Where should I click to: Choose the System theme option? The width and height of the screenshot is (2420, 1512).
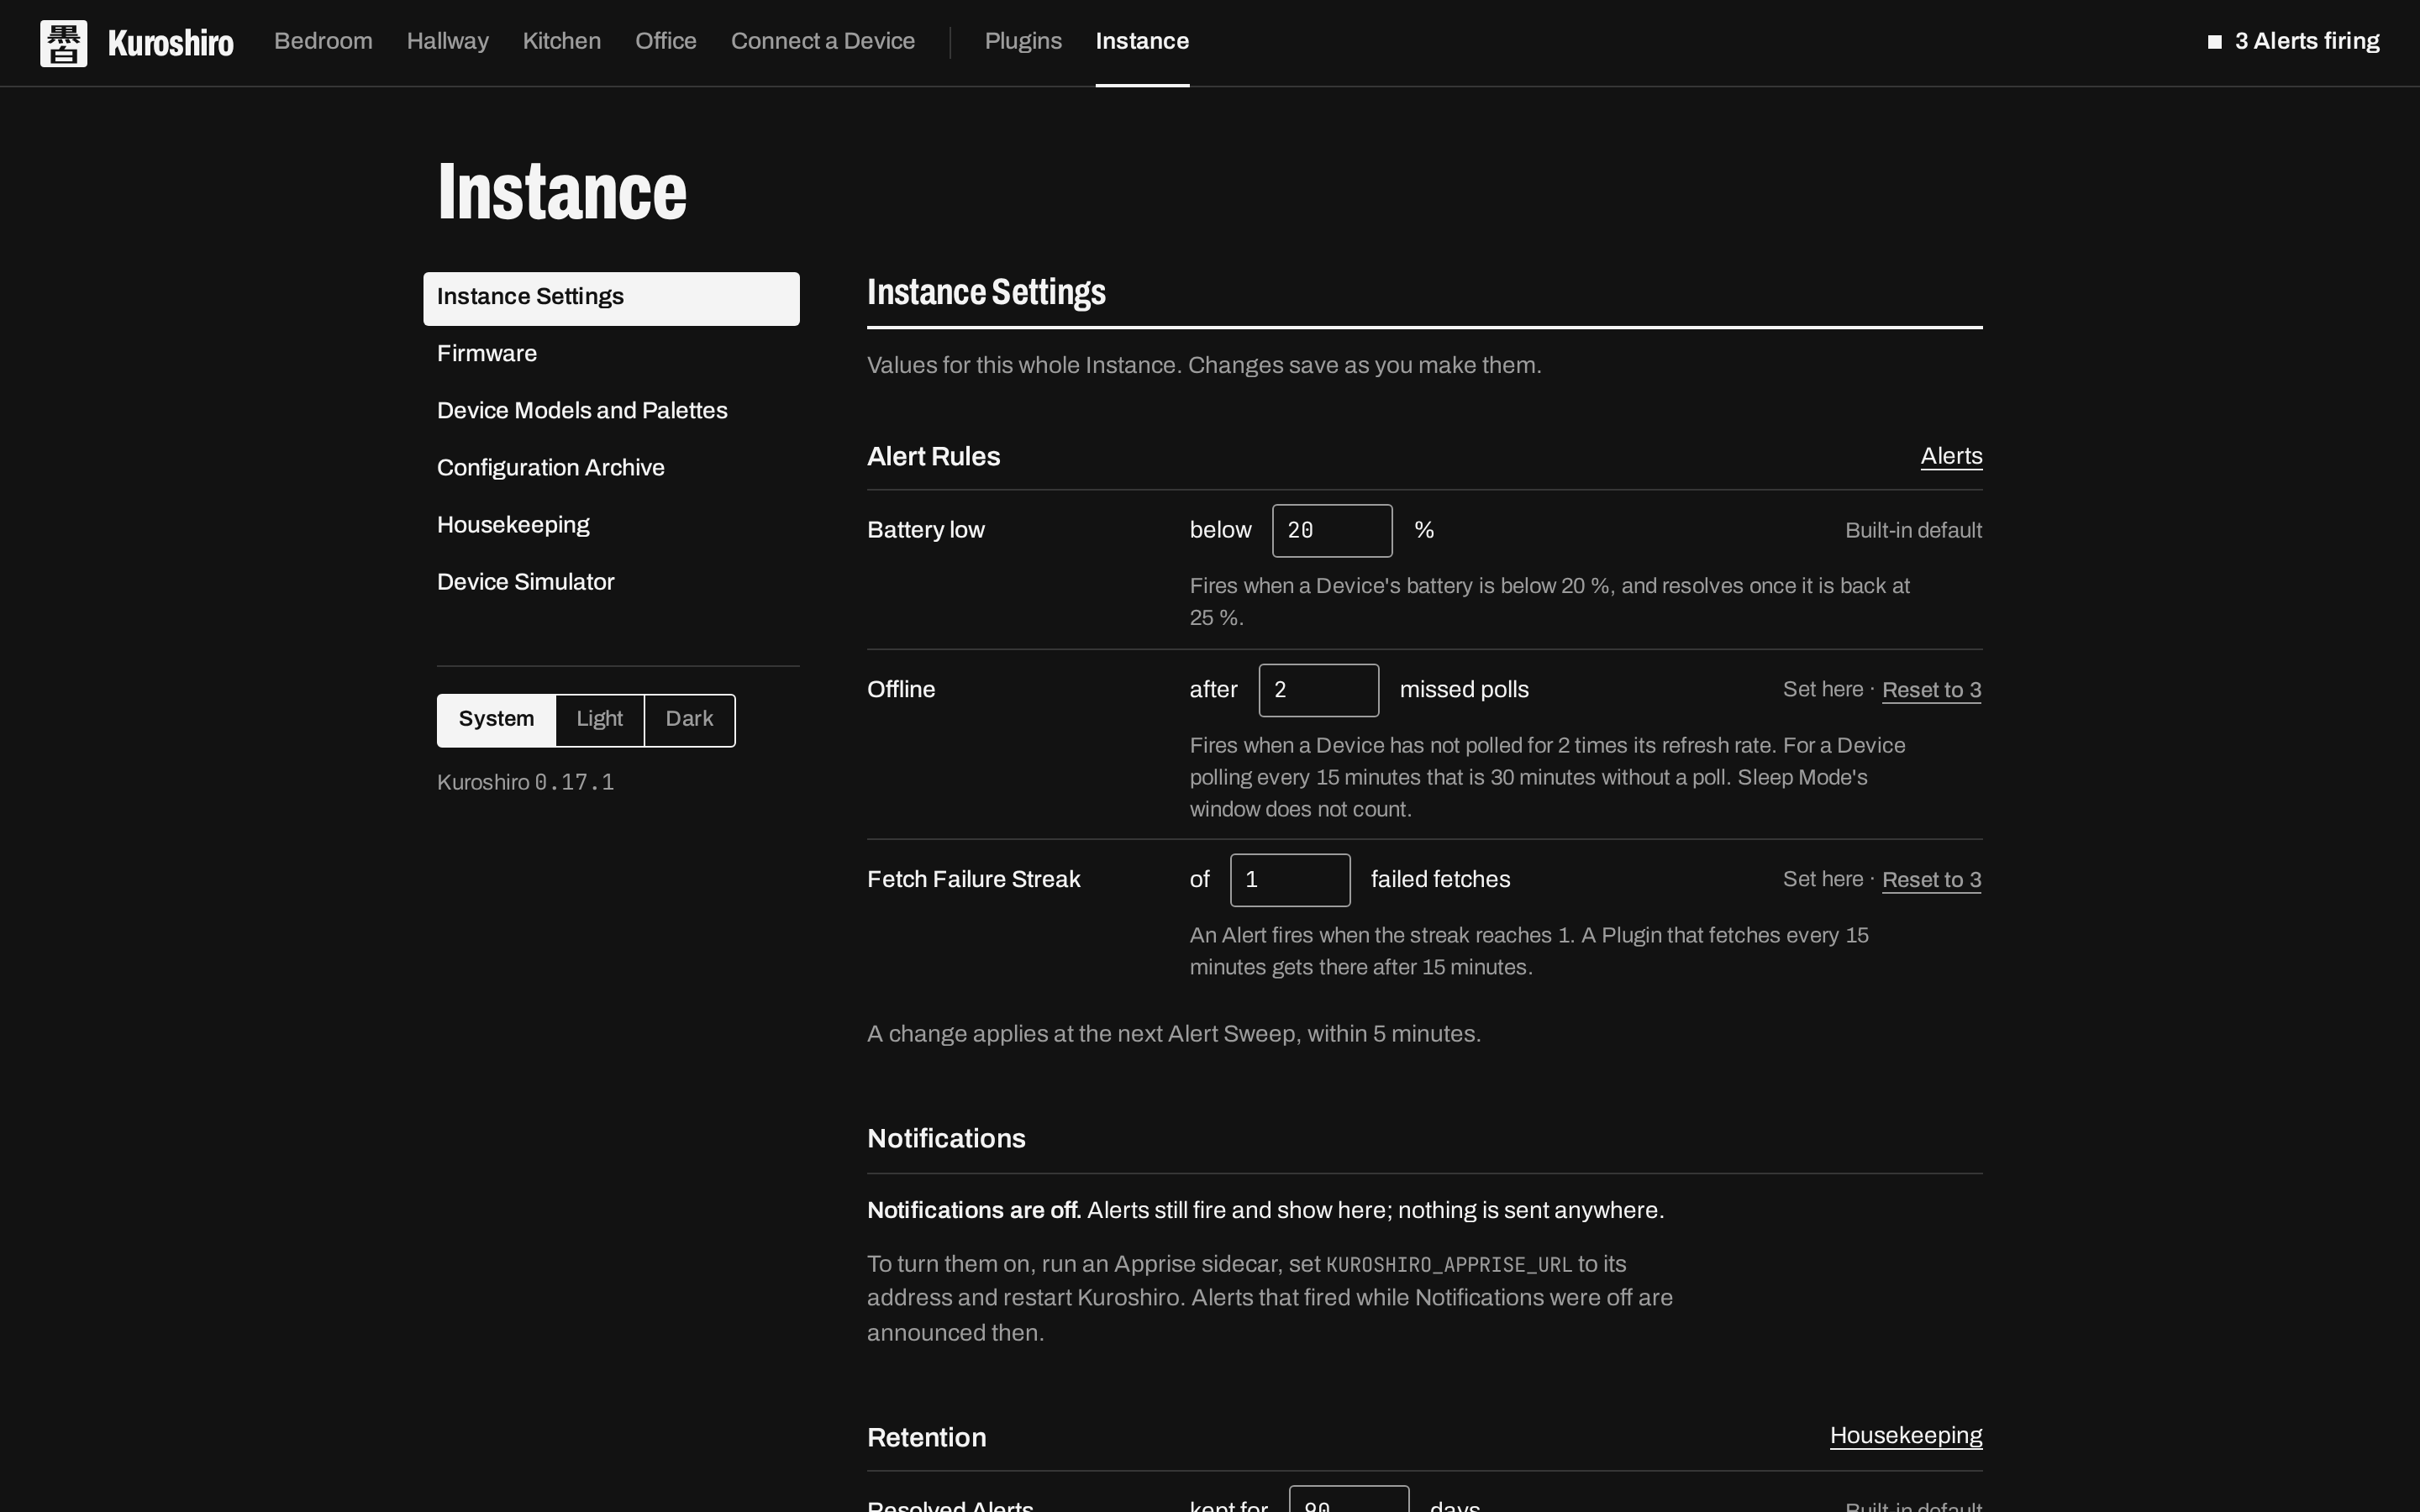point(496,720)
